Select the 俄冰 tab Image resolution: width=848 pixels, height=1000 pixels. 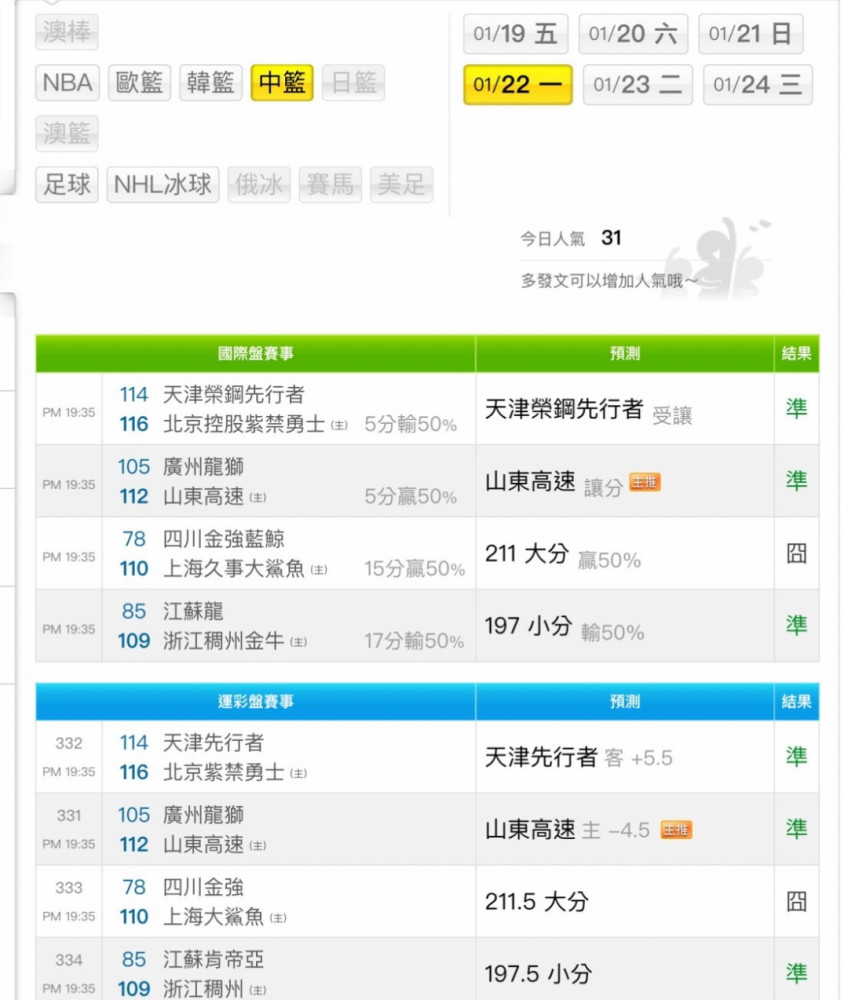tap(259, 184)
